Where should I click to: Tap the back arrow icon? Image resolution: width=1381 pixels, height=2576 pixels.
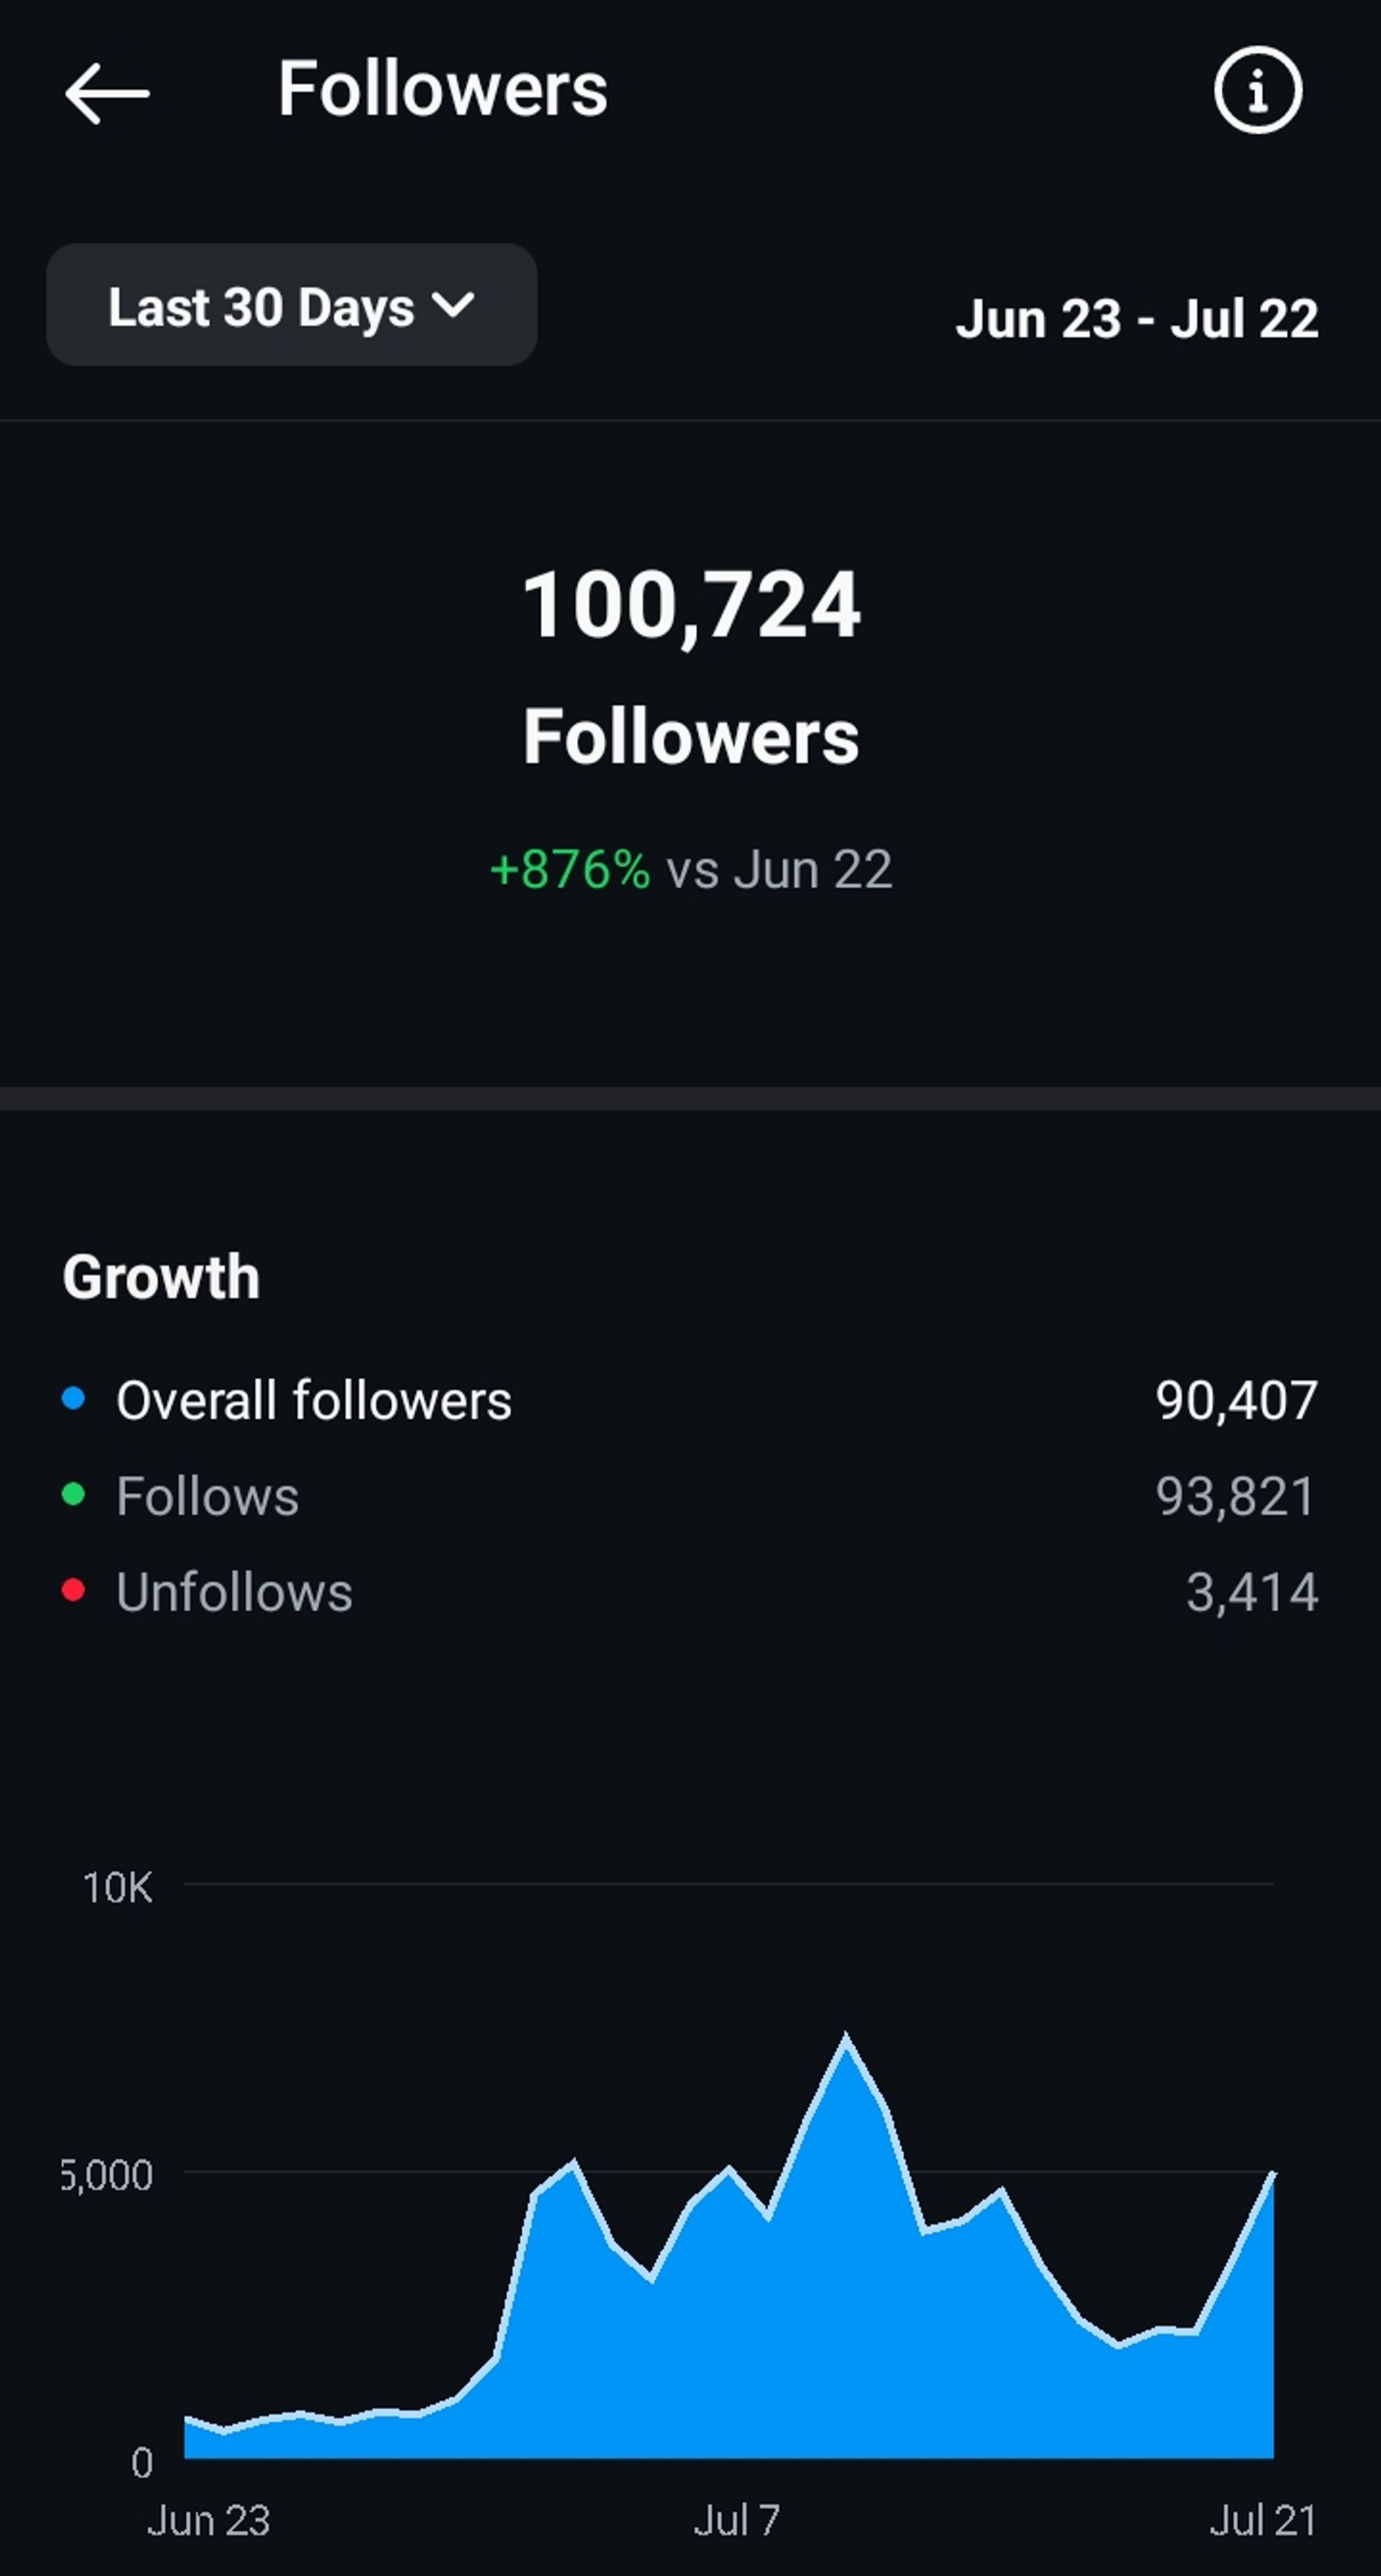pyautogui.click(x=107, y=93)
